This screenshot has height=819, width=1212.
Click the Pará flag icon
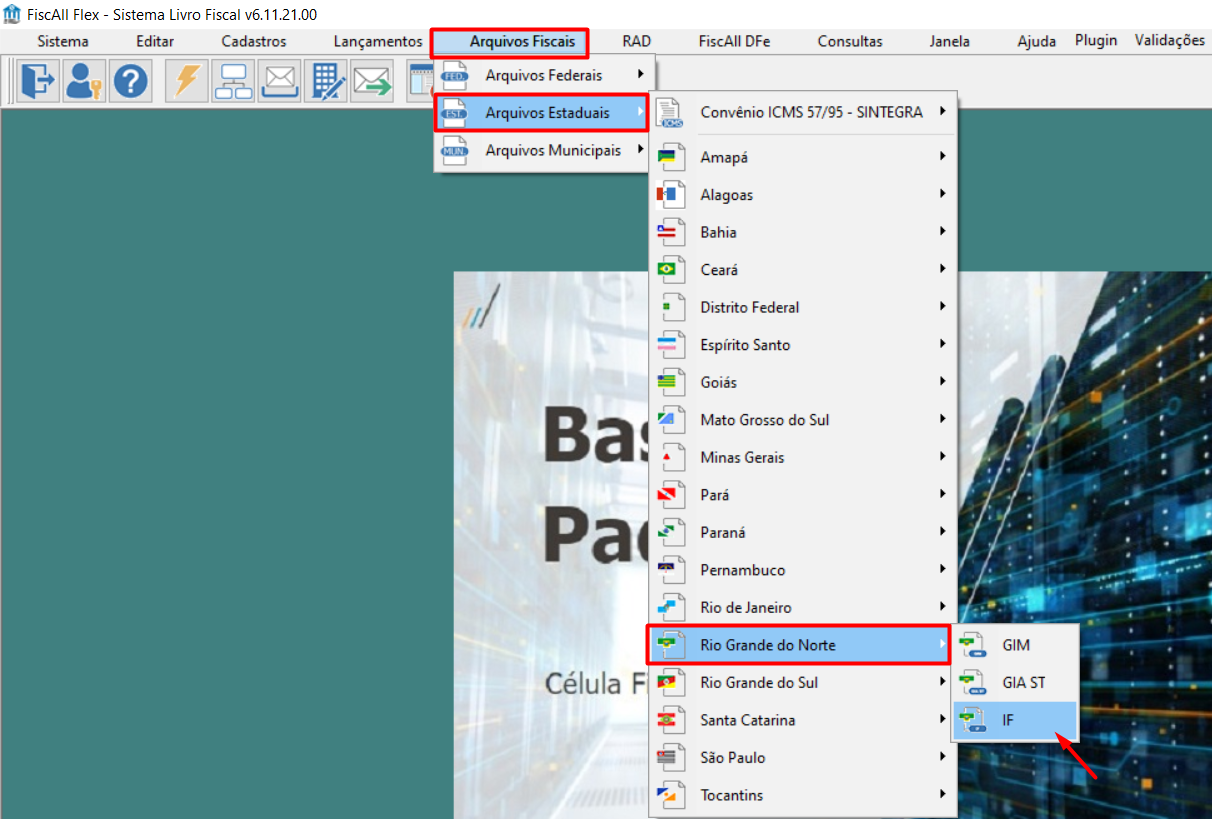670,495
